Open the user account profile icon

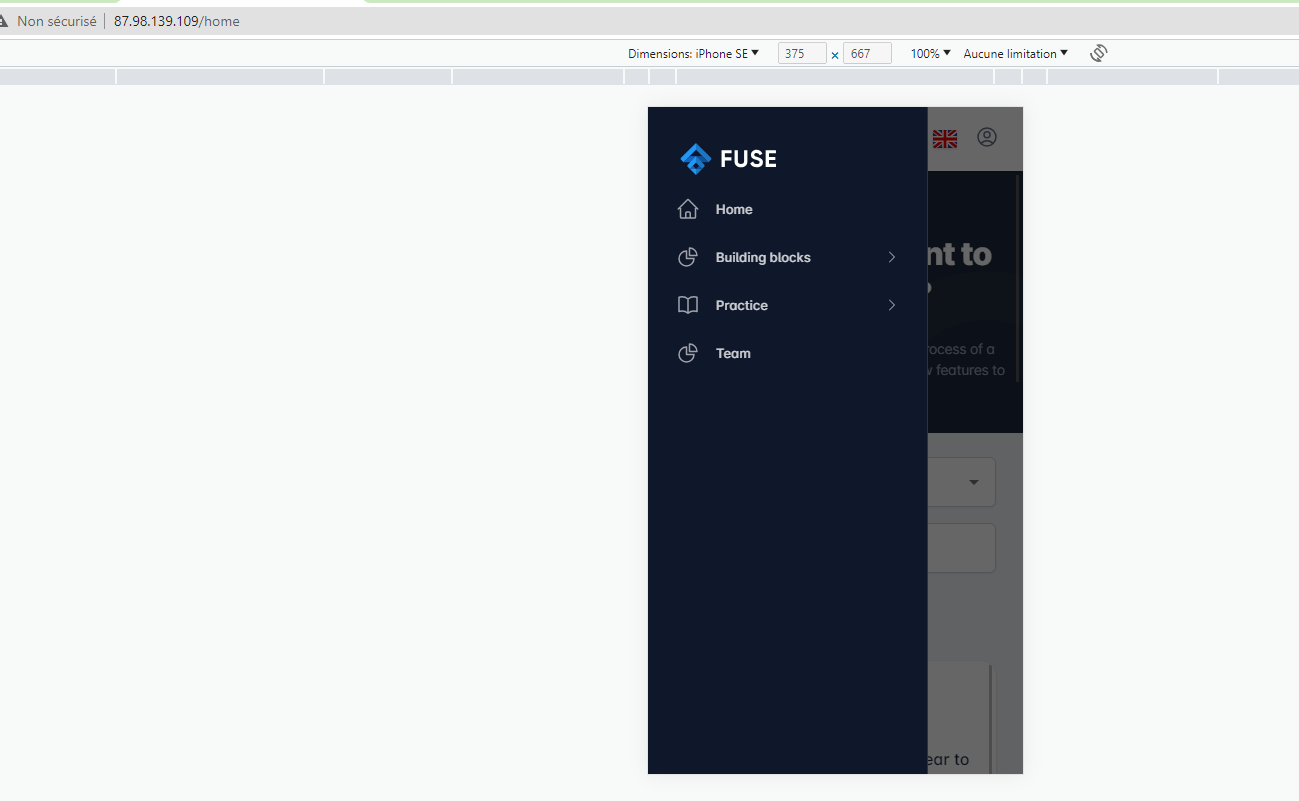pyautogui.click(x=987, y=138)
